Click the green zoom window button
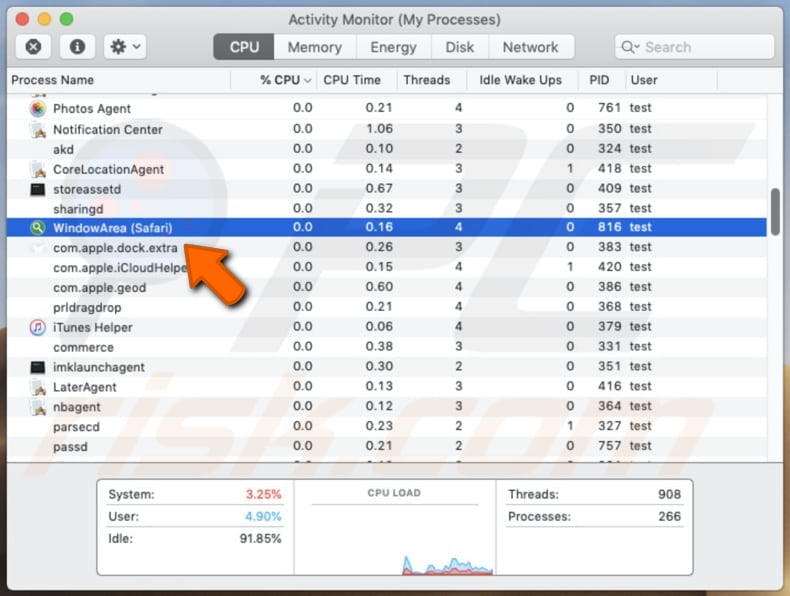This screenshot has width=790, height=596. point(67,19)
